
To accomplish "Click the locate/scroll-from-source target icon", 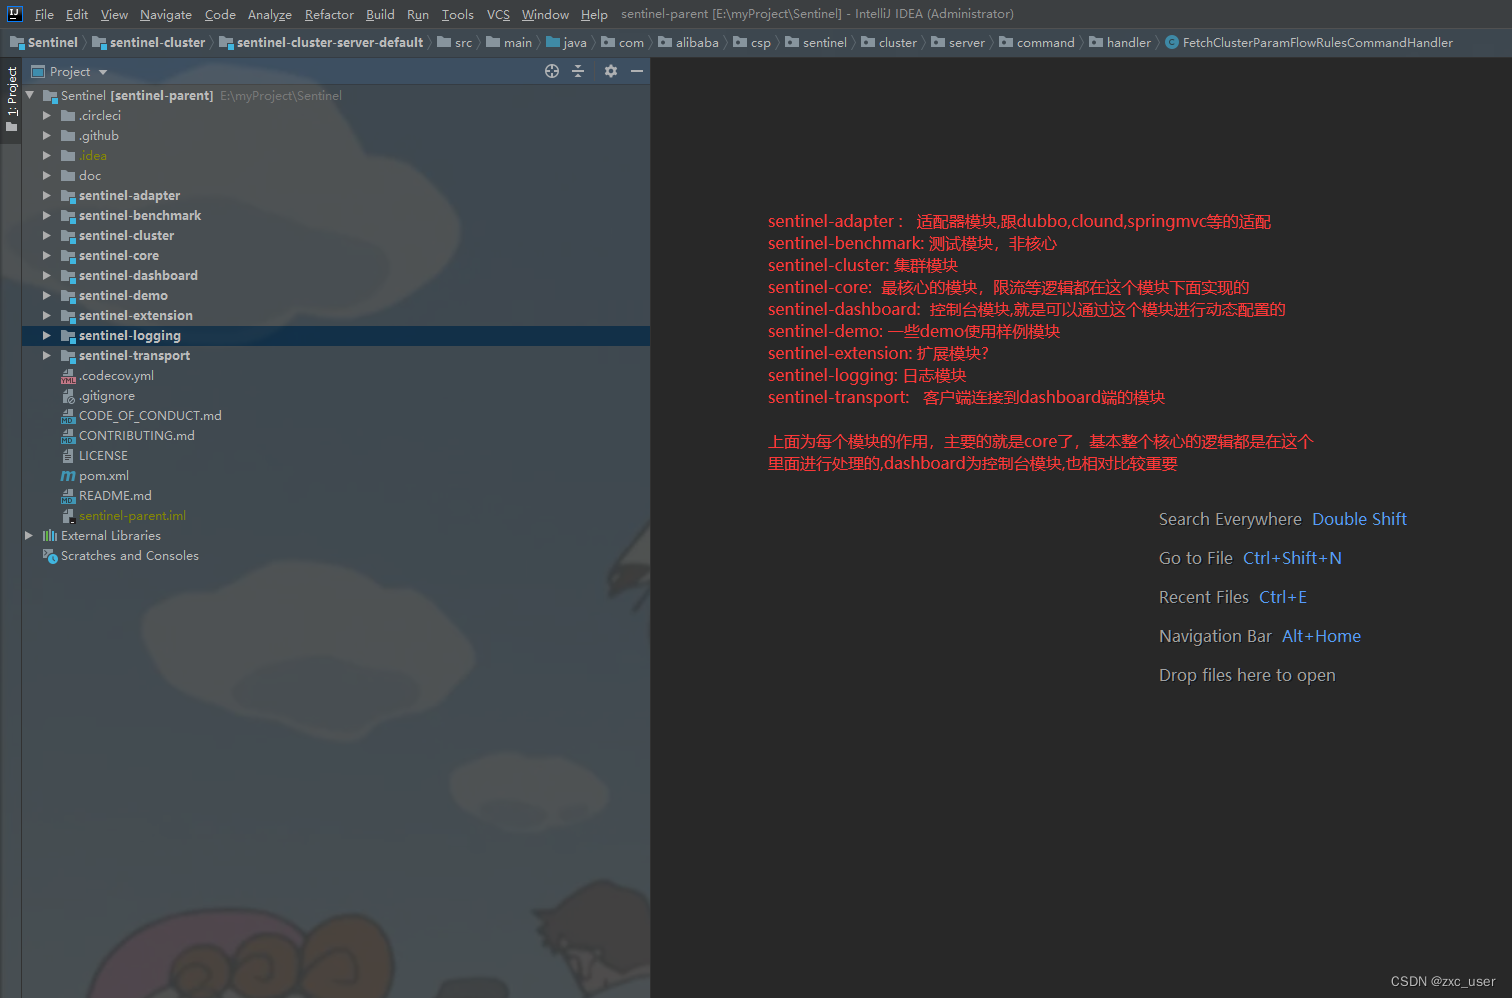I will [x=552, y=71].
